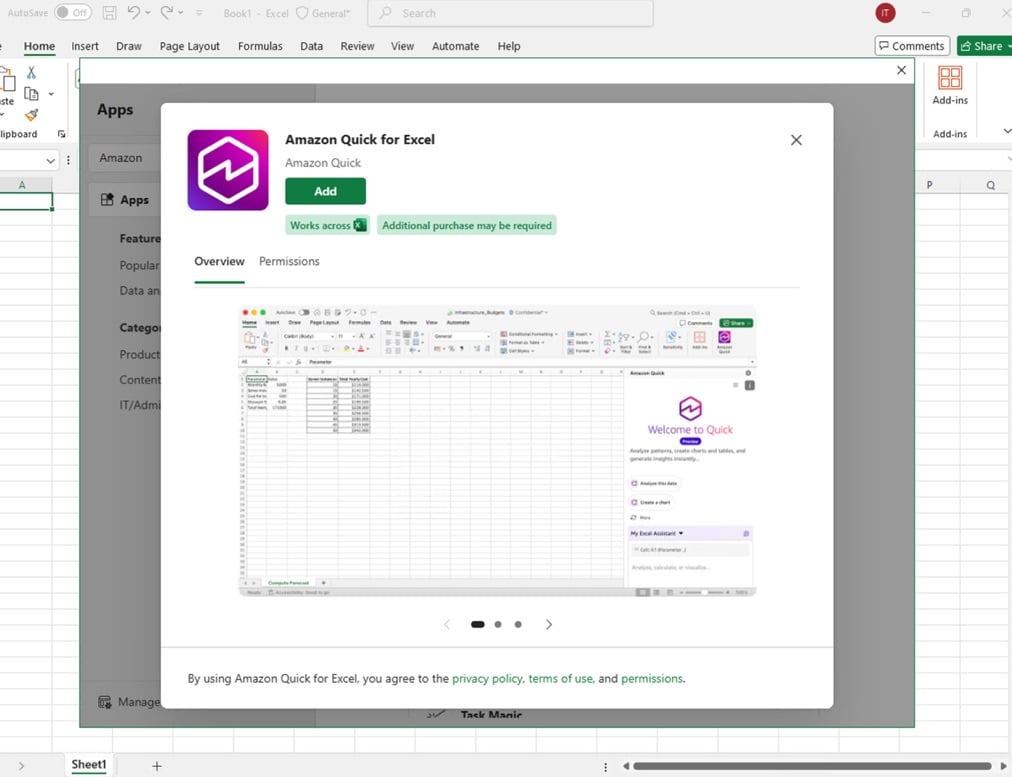
Task: Open the Amazon Quick preview screenshot
Action: coord(497,450)
